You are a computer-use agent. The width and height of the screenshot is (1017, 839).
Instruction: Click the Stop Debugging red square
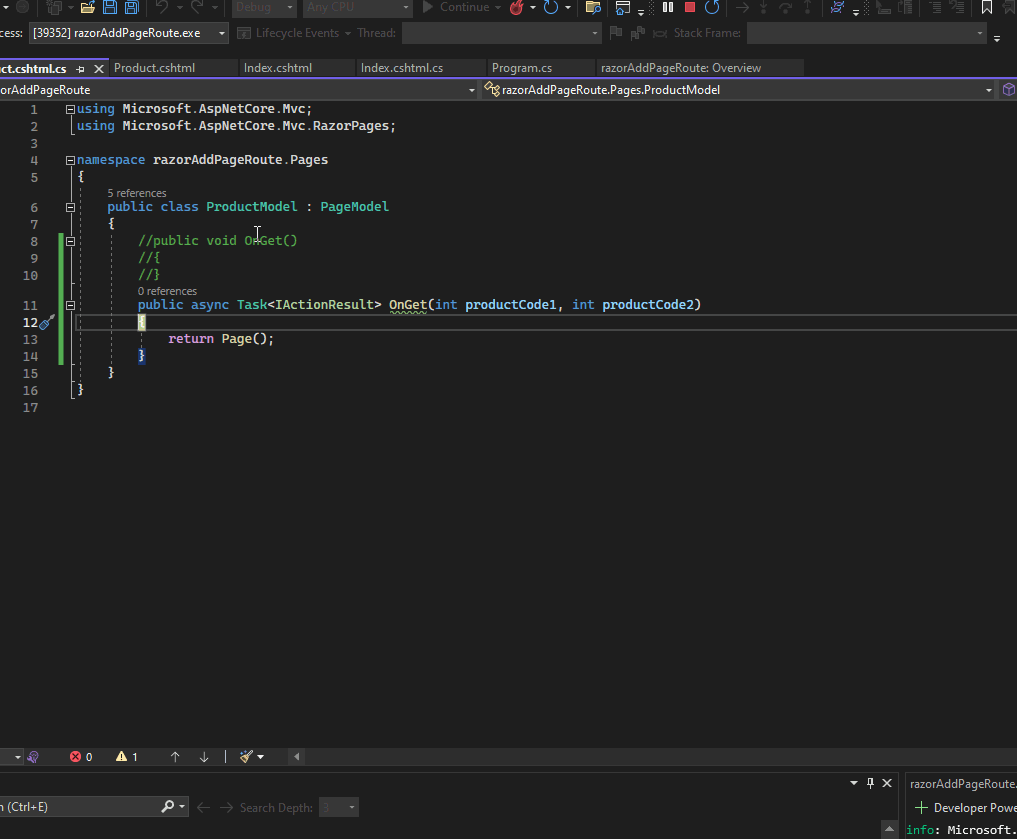(690, 8)
